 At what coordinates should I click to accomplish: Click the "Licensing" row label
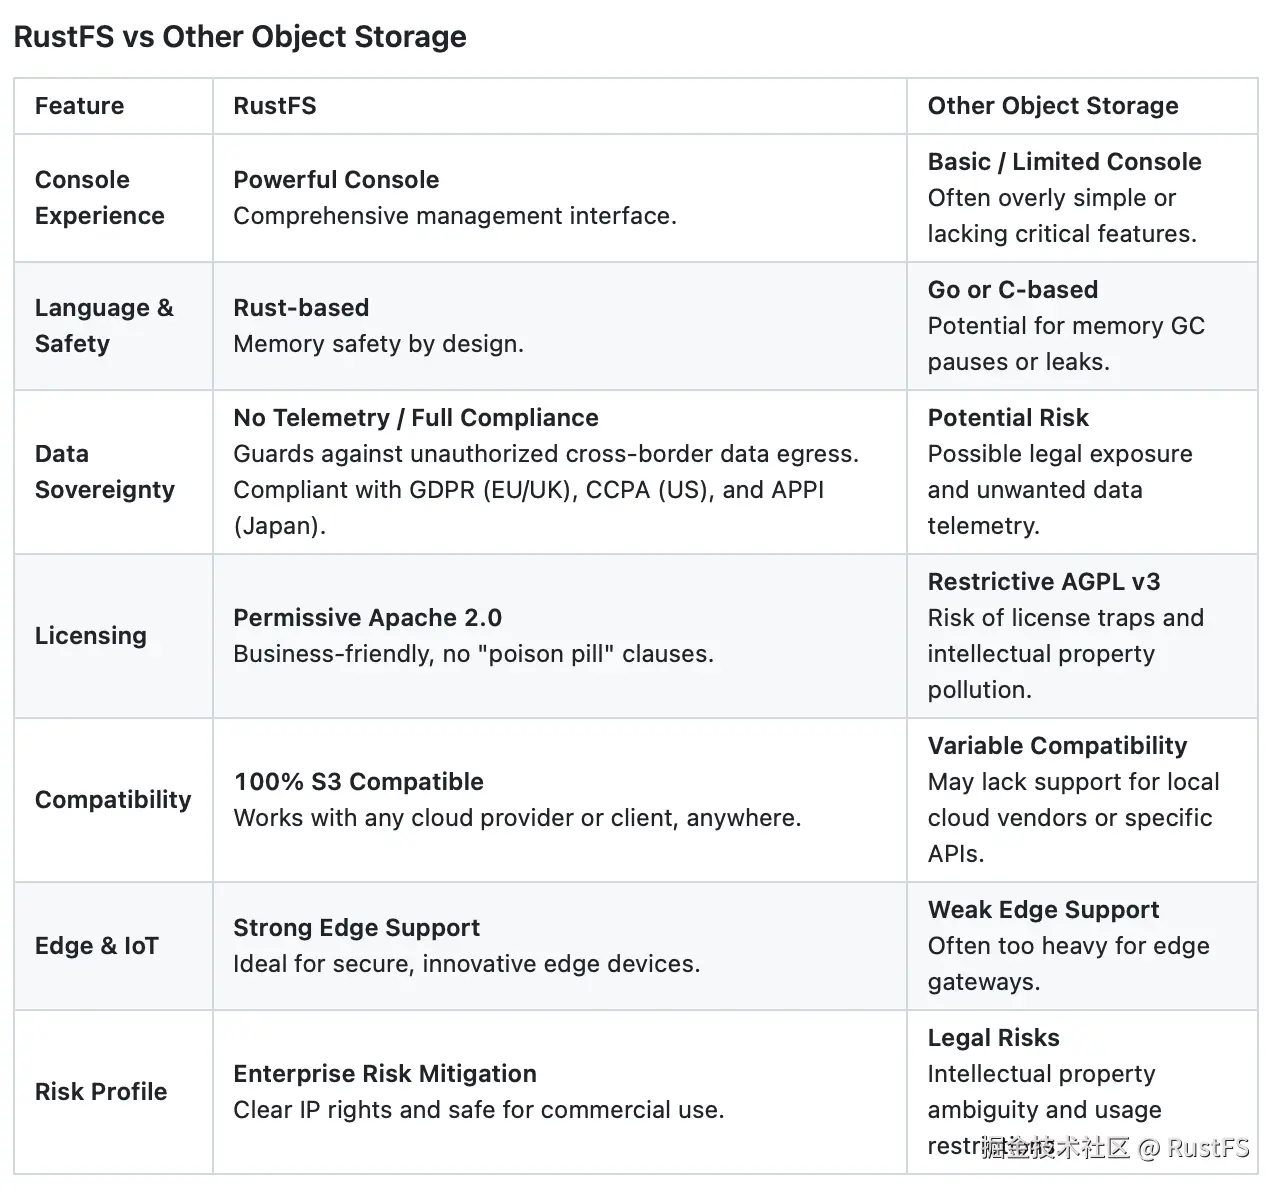[90, 636]
